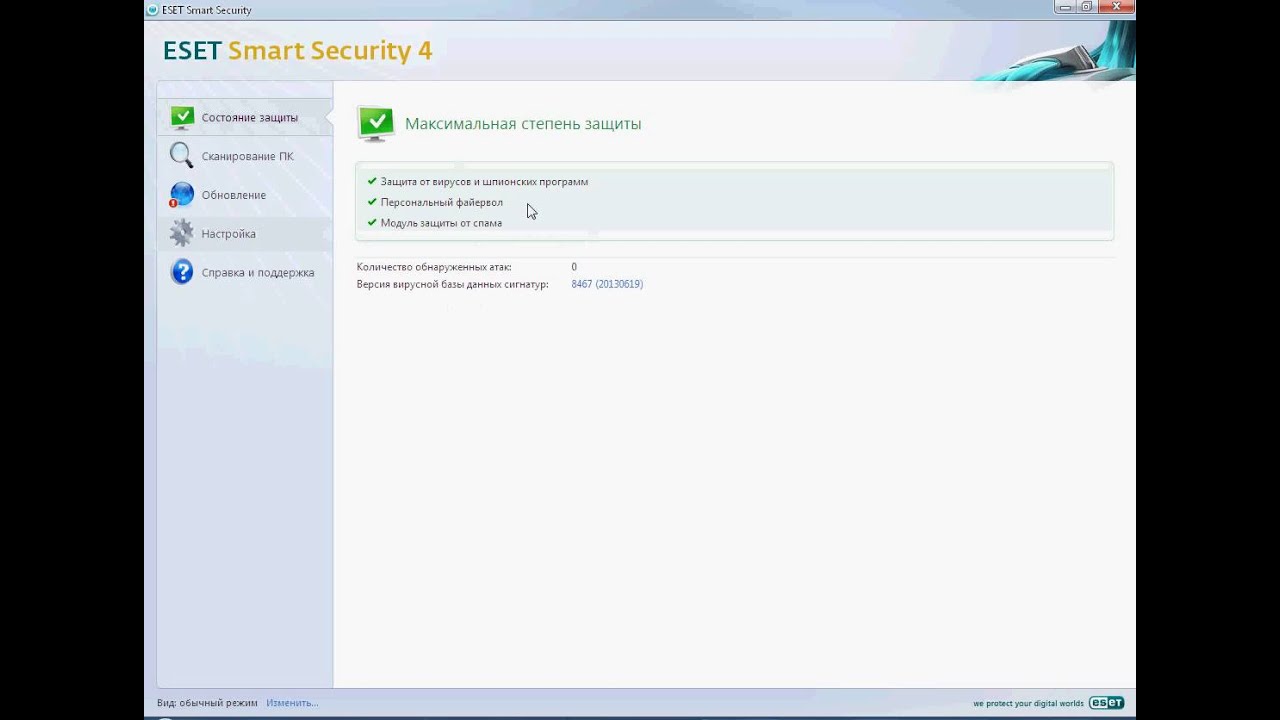The width and height of the screenshot is (1280, 720).
Task: Click the ESET title bar app icon
Action: [x=153, y=10]
